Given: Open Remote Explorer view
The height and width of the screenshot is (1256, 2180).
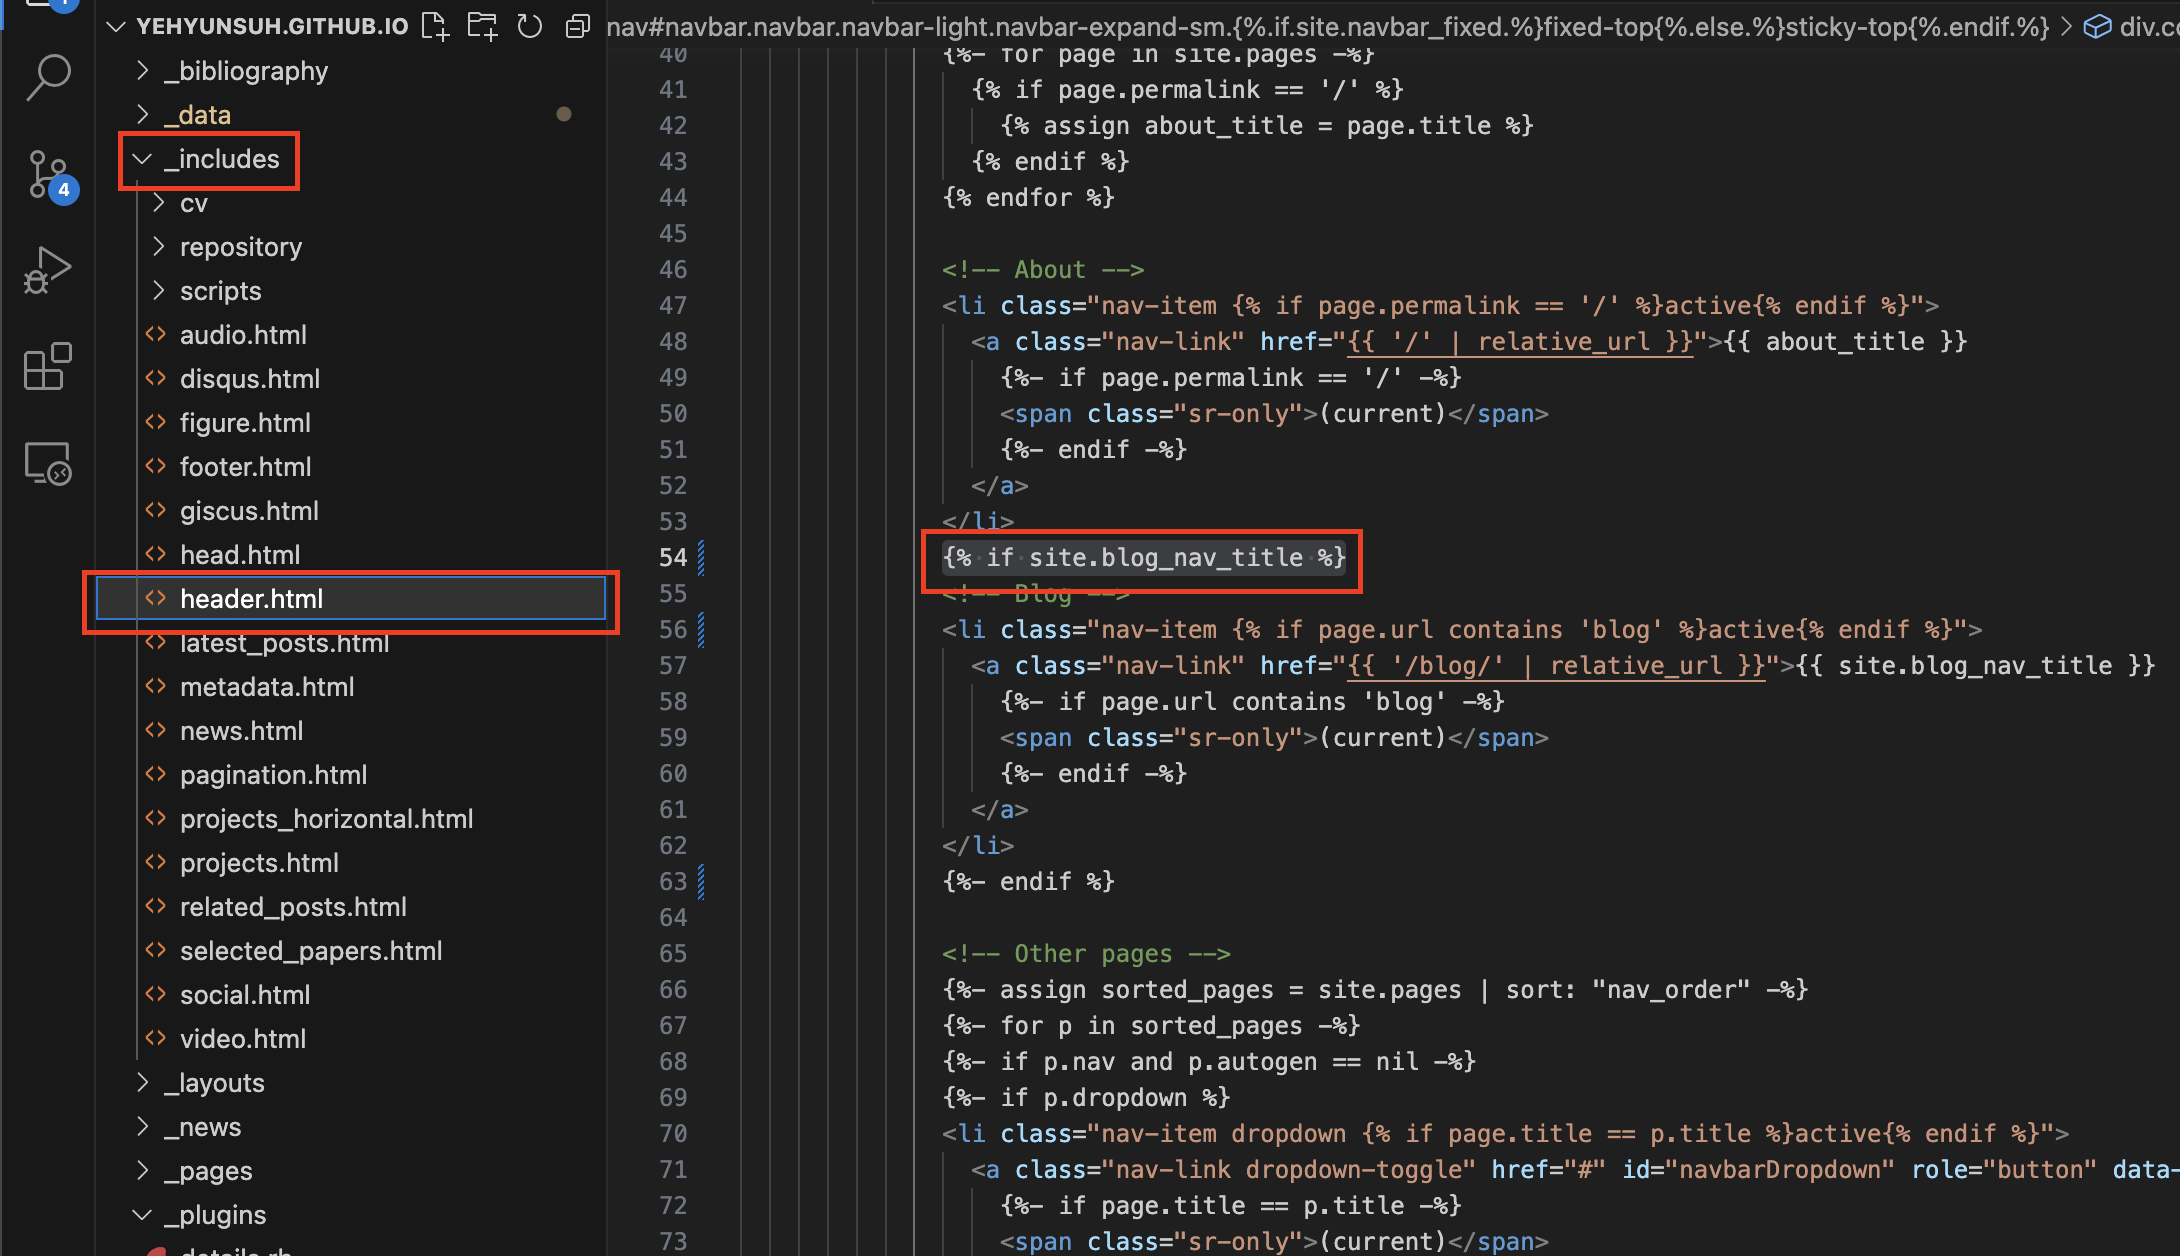Looking at the screenshot, I should pyautogui.click(x=48, y=463).
